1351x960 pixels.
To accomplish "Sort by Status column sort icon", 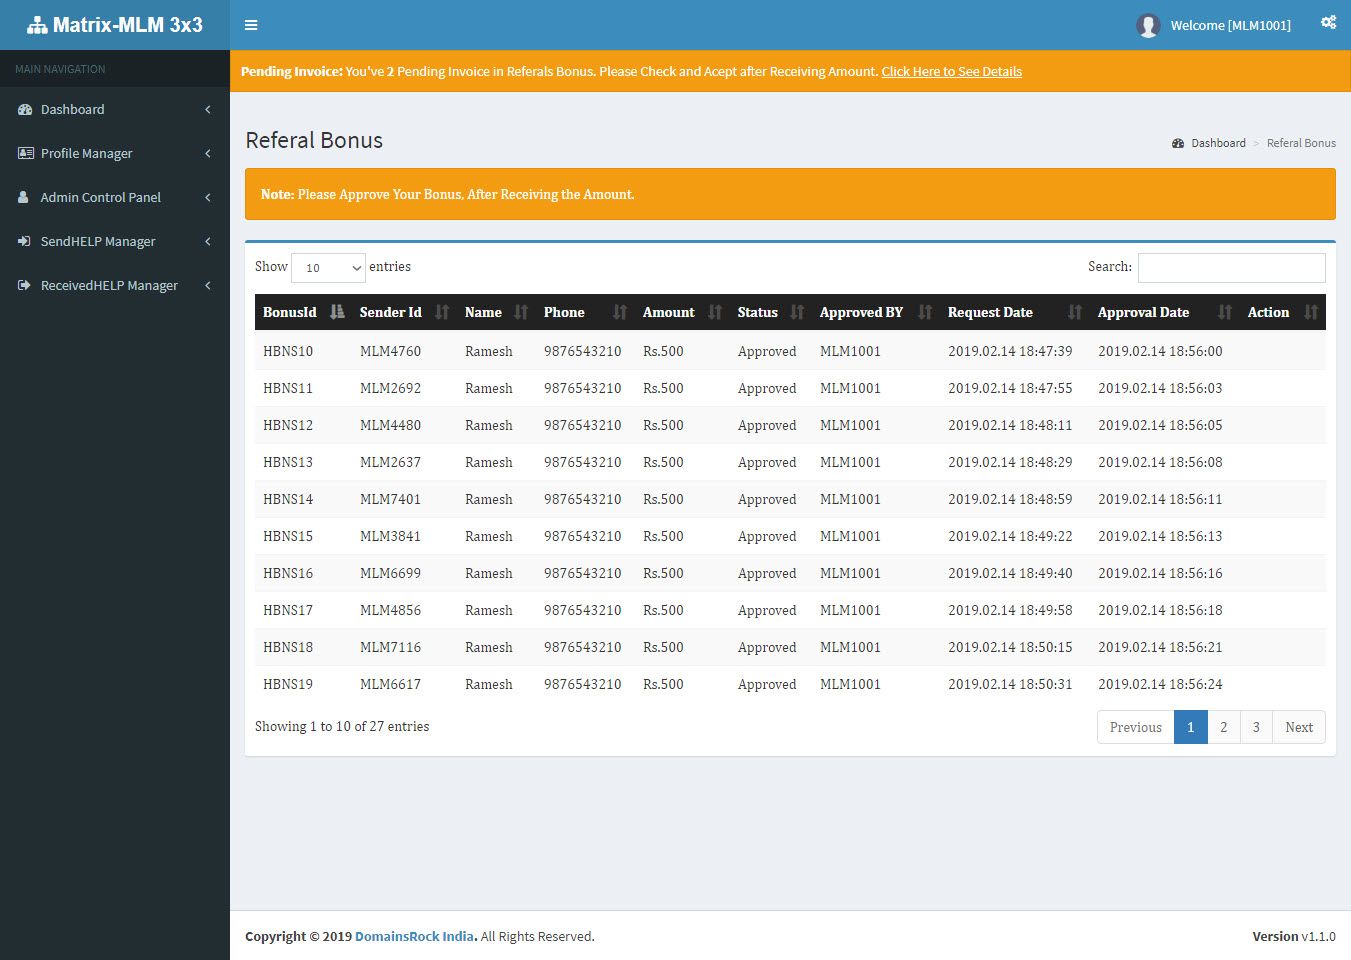I will click(x=797, y=312).
